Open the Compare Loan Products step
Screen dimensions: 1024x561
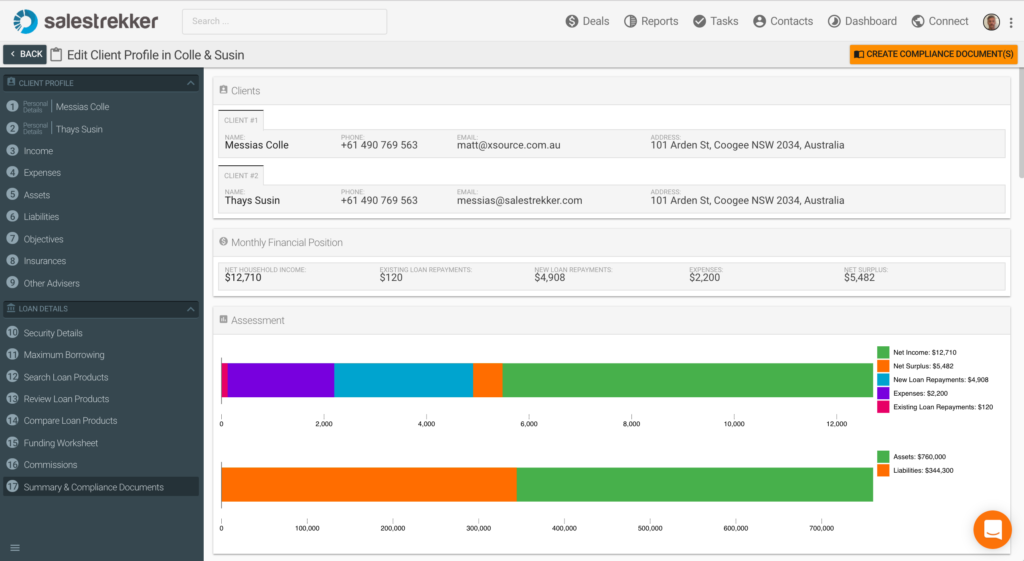click(101, 421)
